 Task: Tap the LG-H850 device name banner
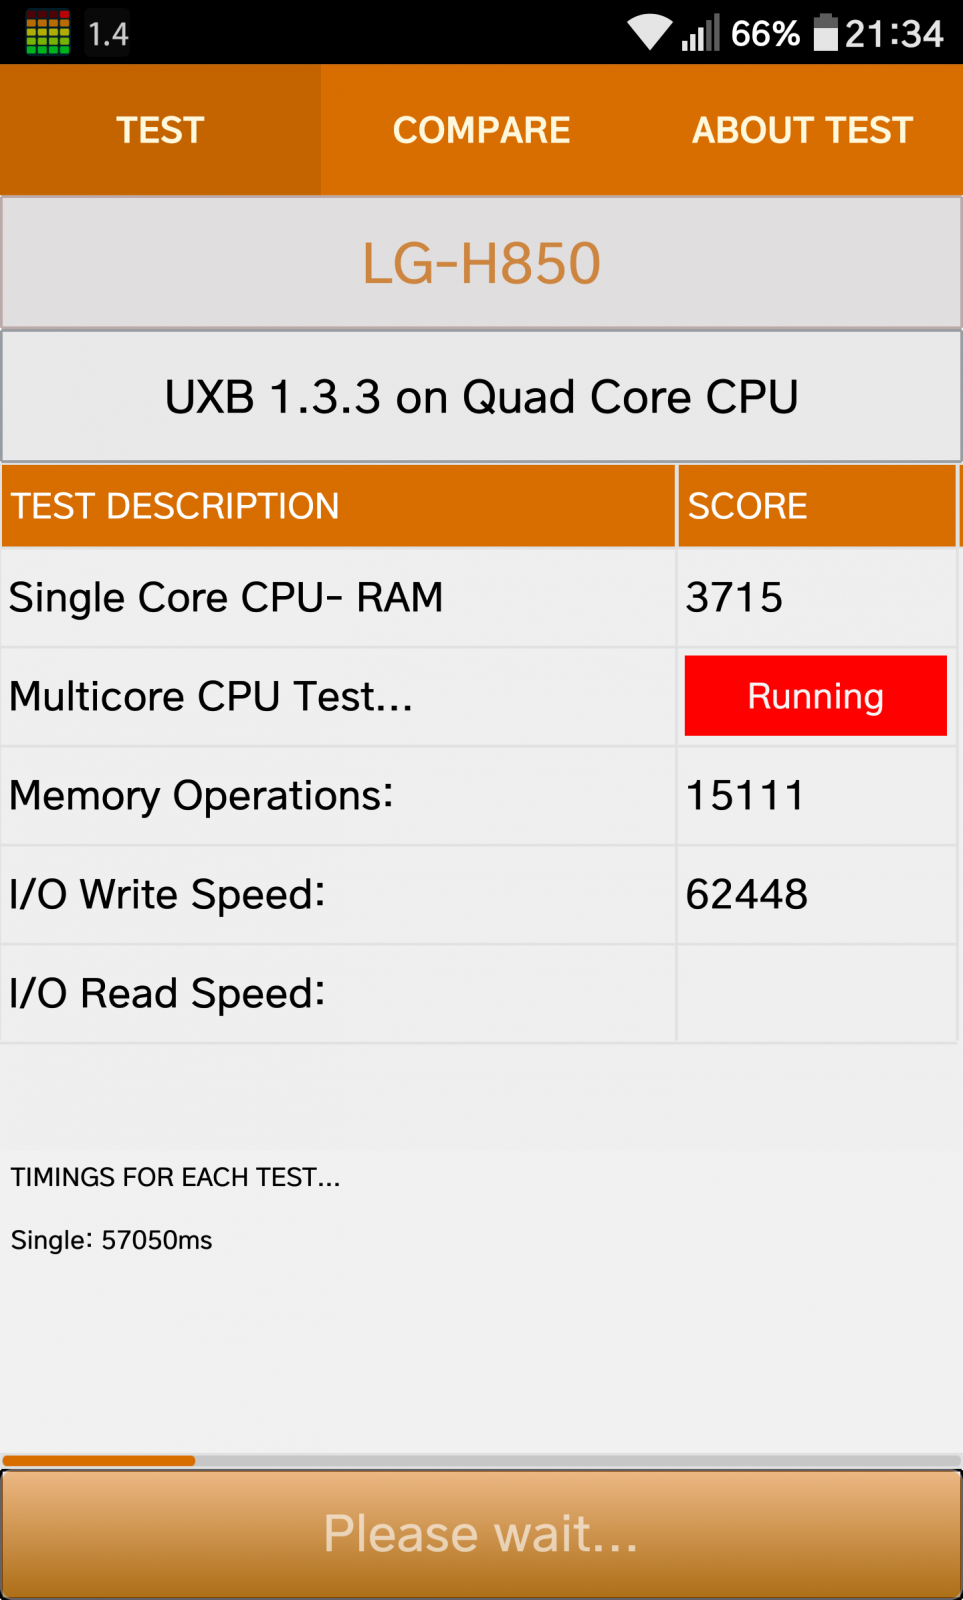click(481, 263)
